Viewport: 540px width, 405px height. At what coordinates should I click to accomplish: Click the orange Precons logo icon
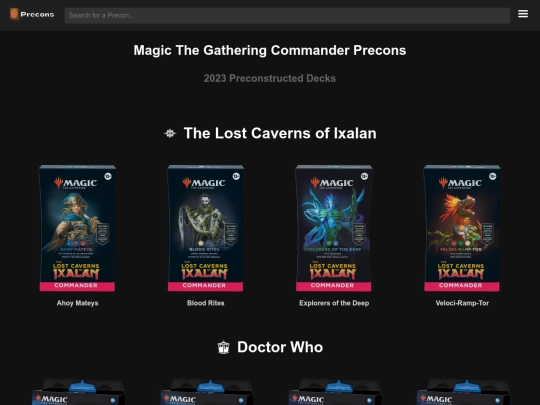coord(14,14)
